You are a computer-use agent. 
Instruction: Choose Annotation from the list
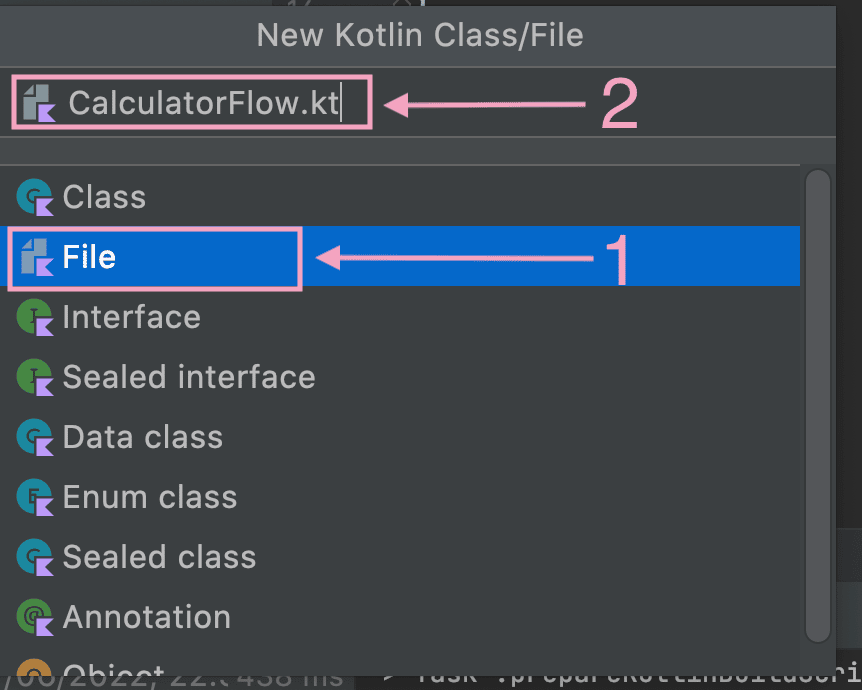coord(400,616)
